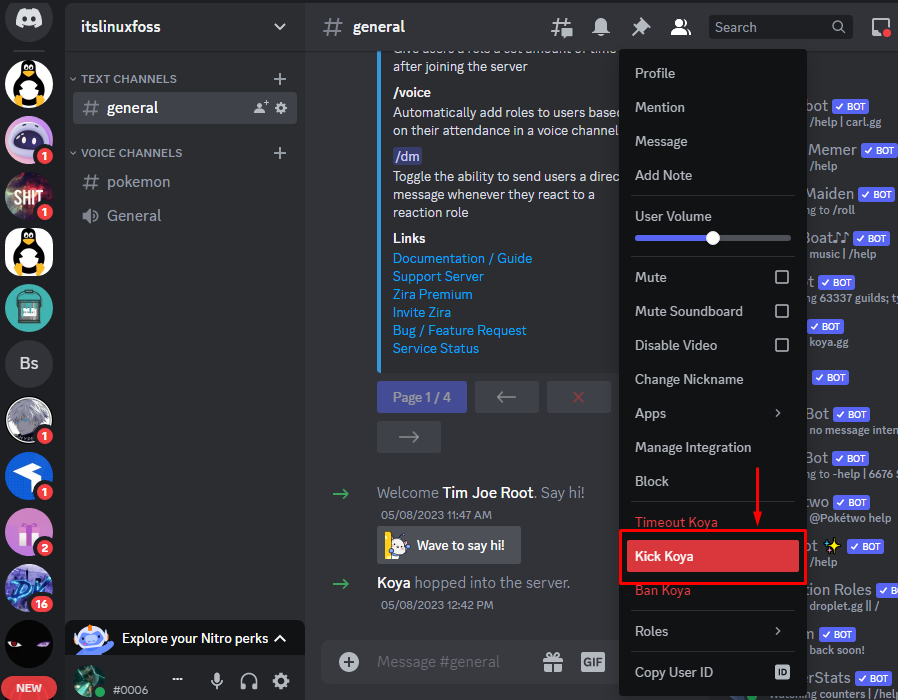The height and width of the screenshot is (700, 898).
Task: Toggle the member list icon
Action: pos(680,27)
